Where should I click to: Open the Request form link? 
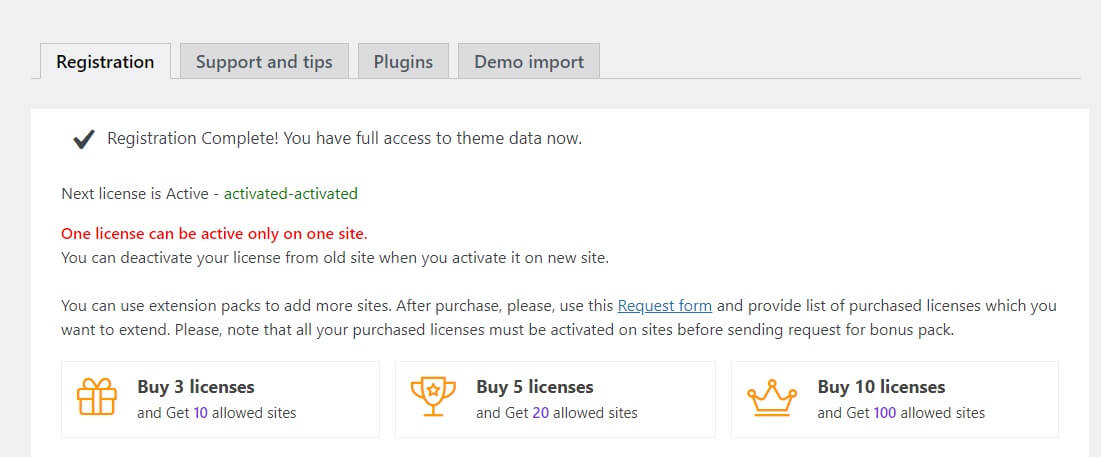tap(665, 306)
